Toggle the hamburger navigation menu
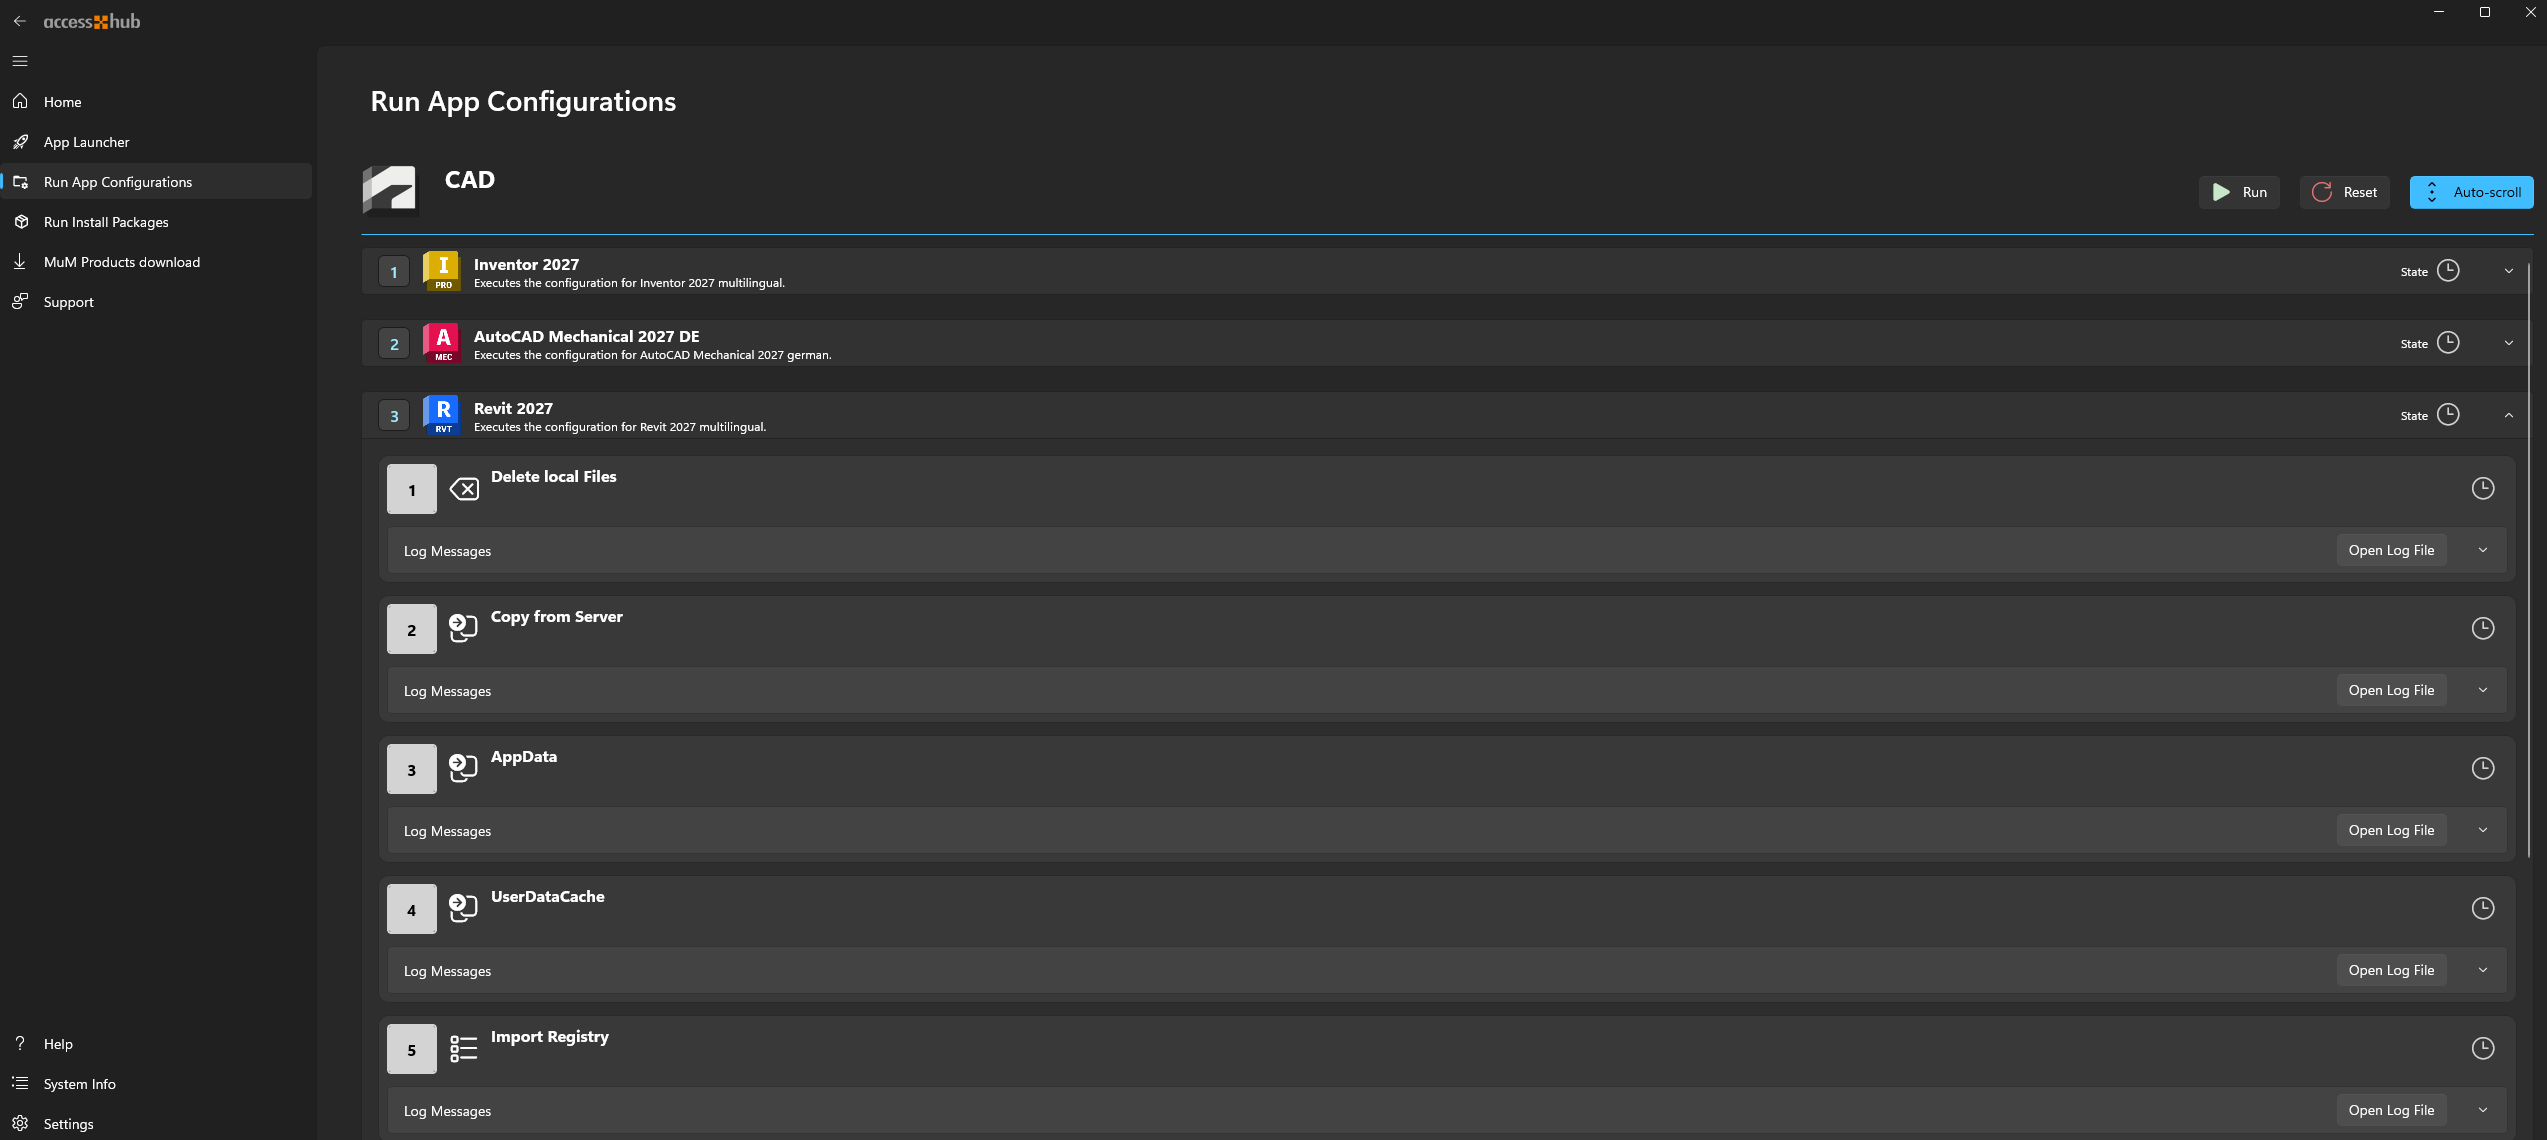The height and width of the screenshot is (1140, 2547). tap(20, 61)
